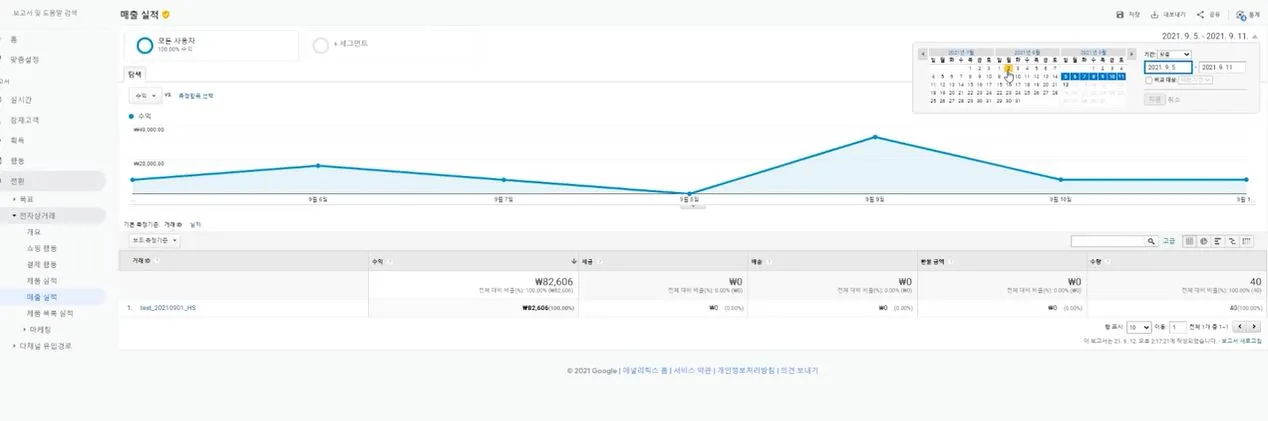Select the 탐색 tab

pos(134,74)
